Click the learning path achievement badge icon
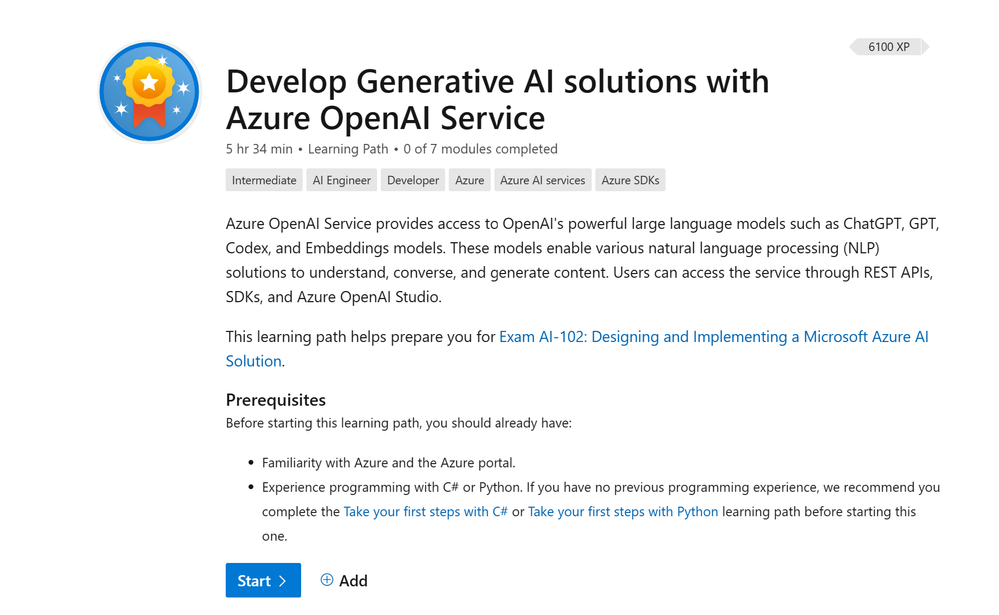Viewport: 999px width, 615px height. 148,93
